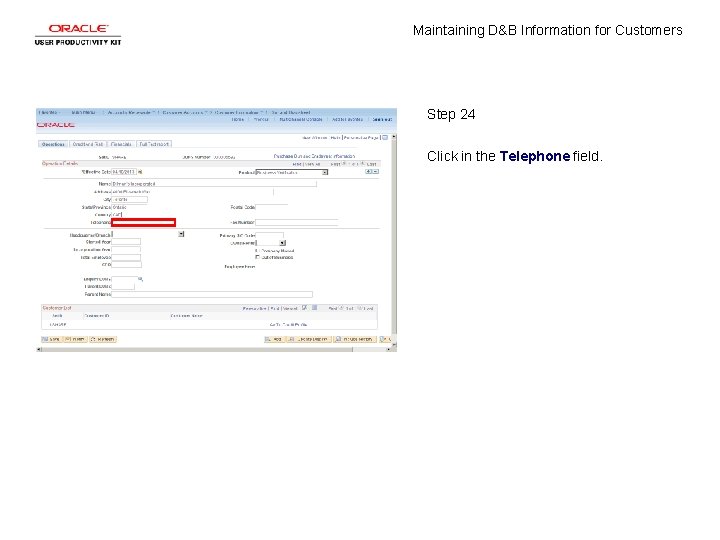Viewport: 720px width, 540px height.
Task: Click the Update/Display button
Action: [x=309, y=339]
